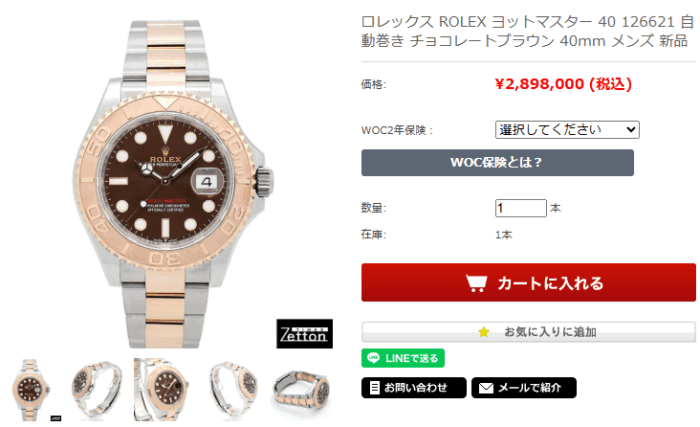Select the fifth lying-flat watch thumbnail

(x=302, y=389)
